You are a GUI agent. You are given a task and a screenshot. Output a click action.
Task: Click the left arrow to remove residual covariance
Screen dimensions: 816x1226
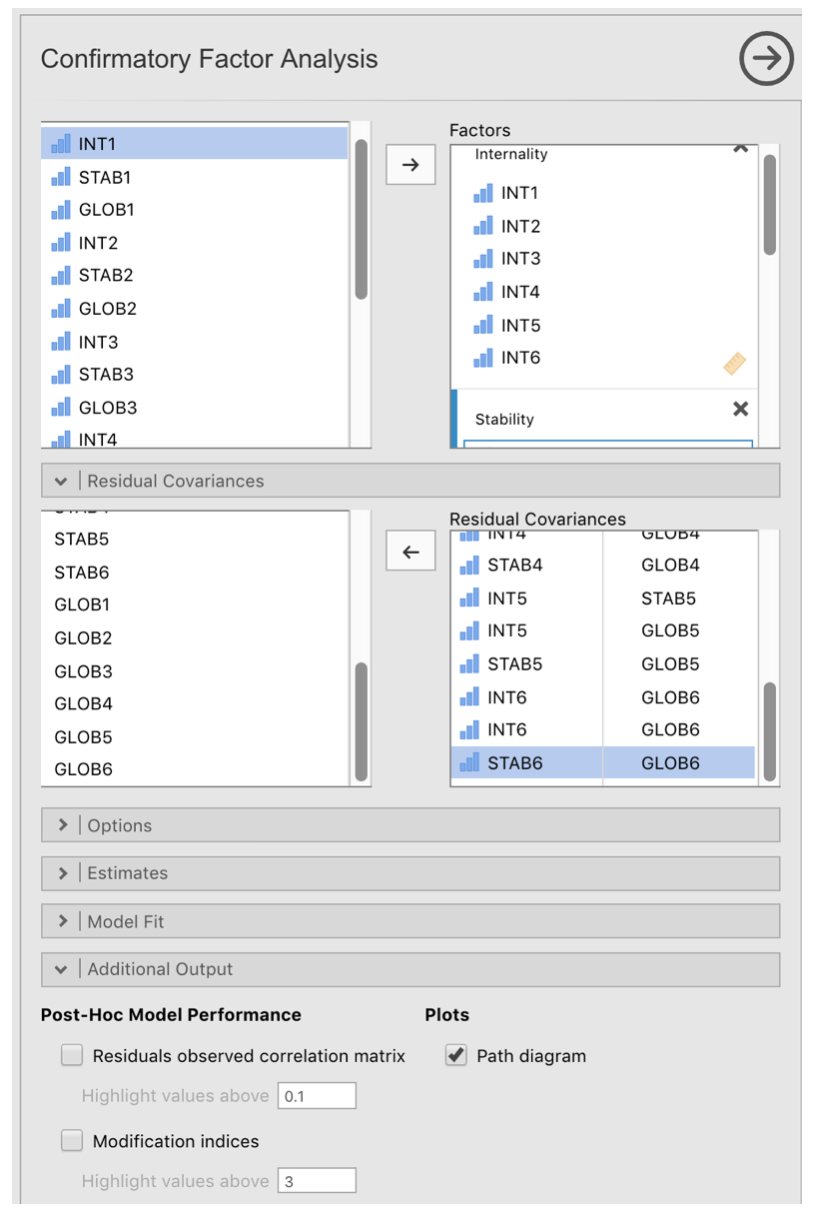click(410, 552)
